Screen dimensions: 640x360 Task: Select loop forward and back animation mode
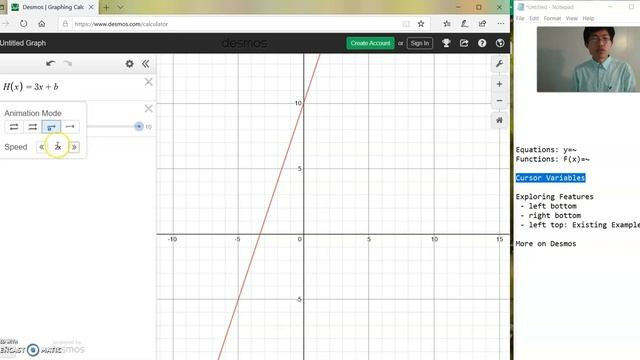click(14, 127)
